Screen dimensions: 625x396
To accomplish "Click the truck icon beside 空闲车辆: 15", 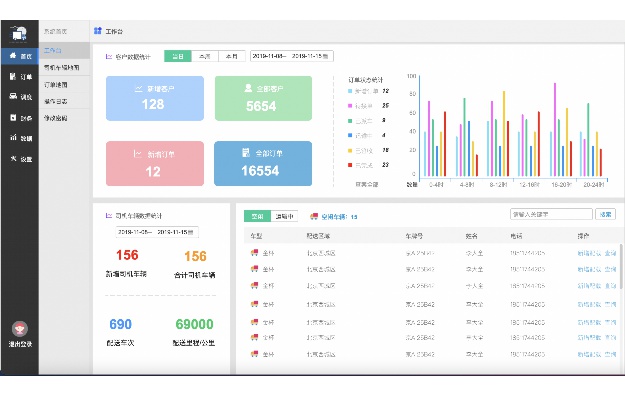I will click(x=314, y=216).
